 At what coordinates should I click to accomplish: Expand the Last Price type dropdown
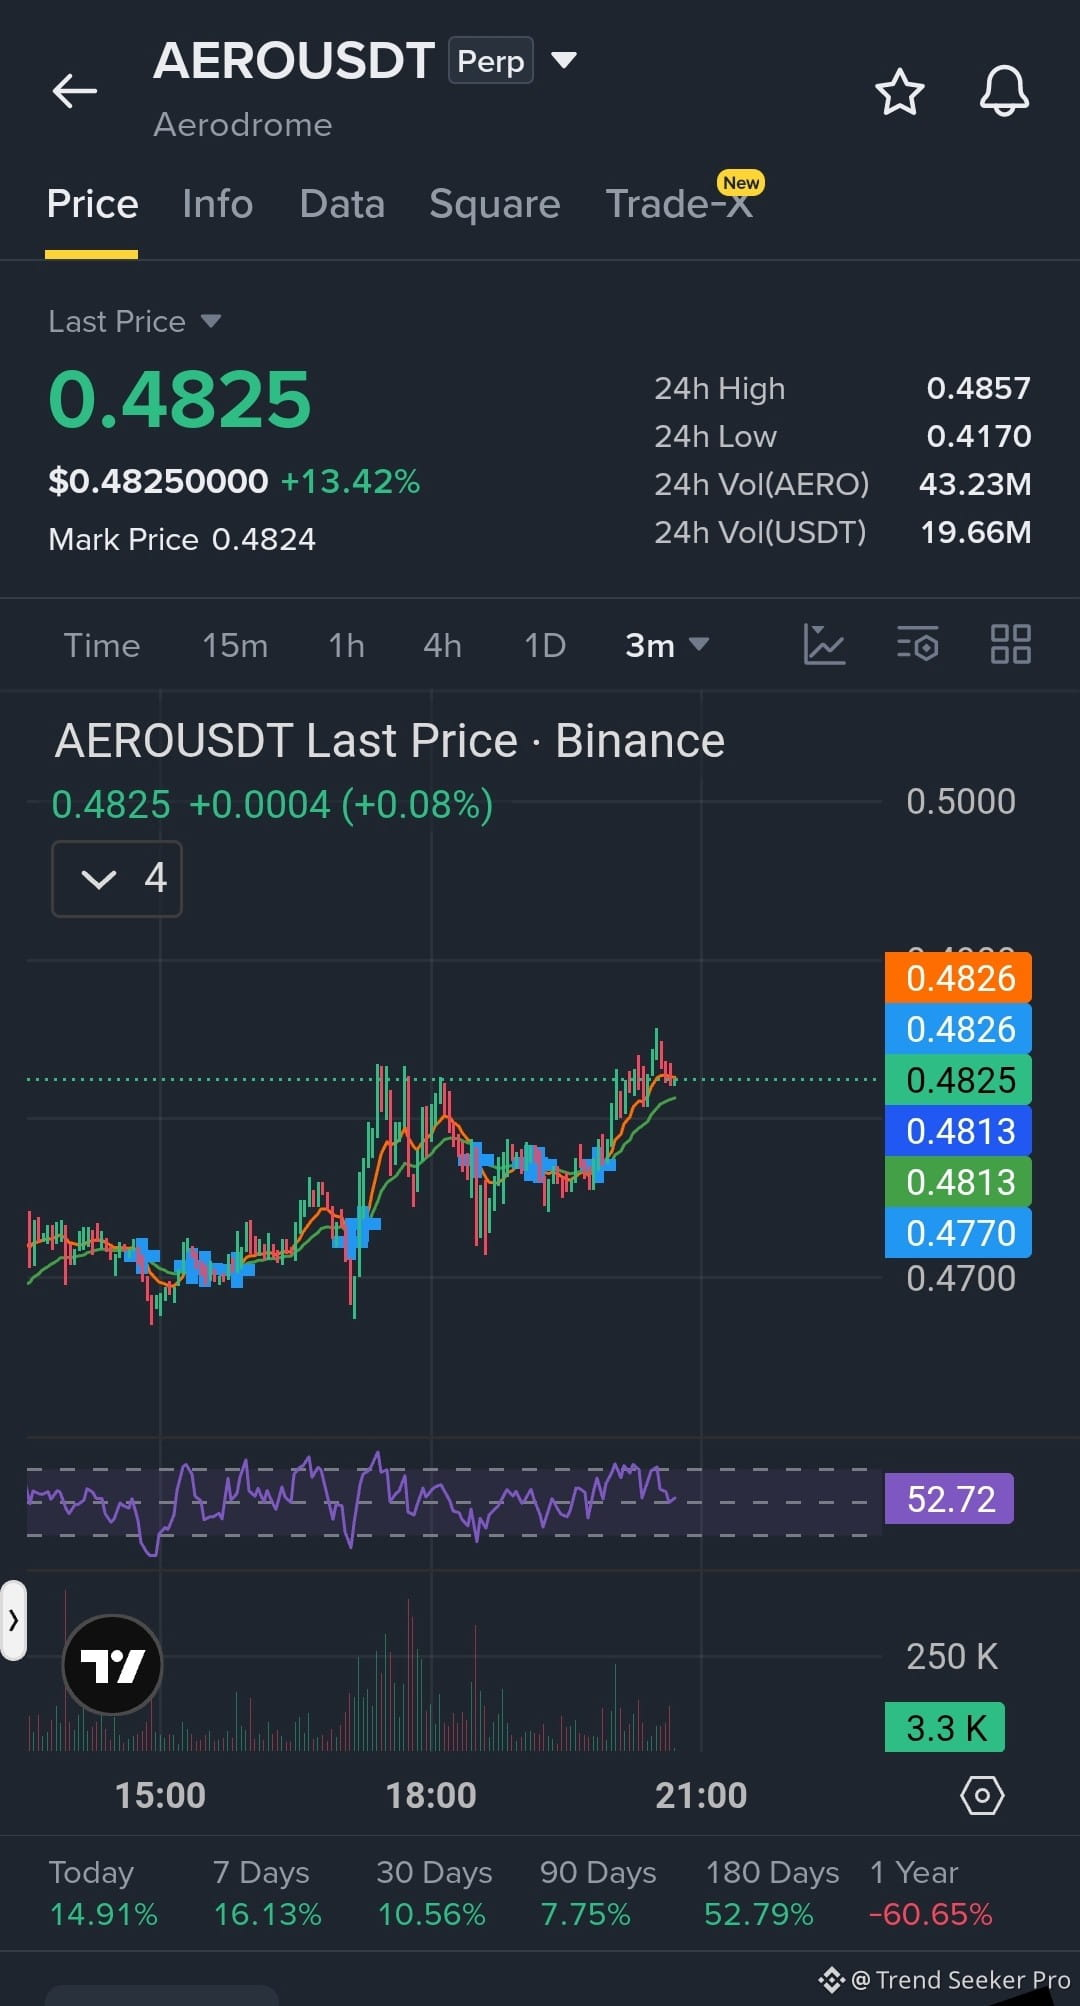click(x=211, y=322)
